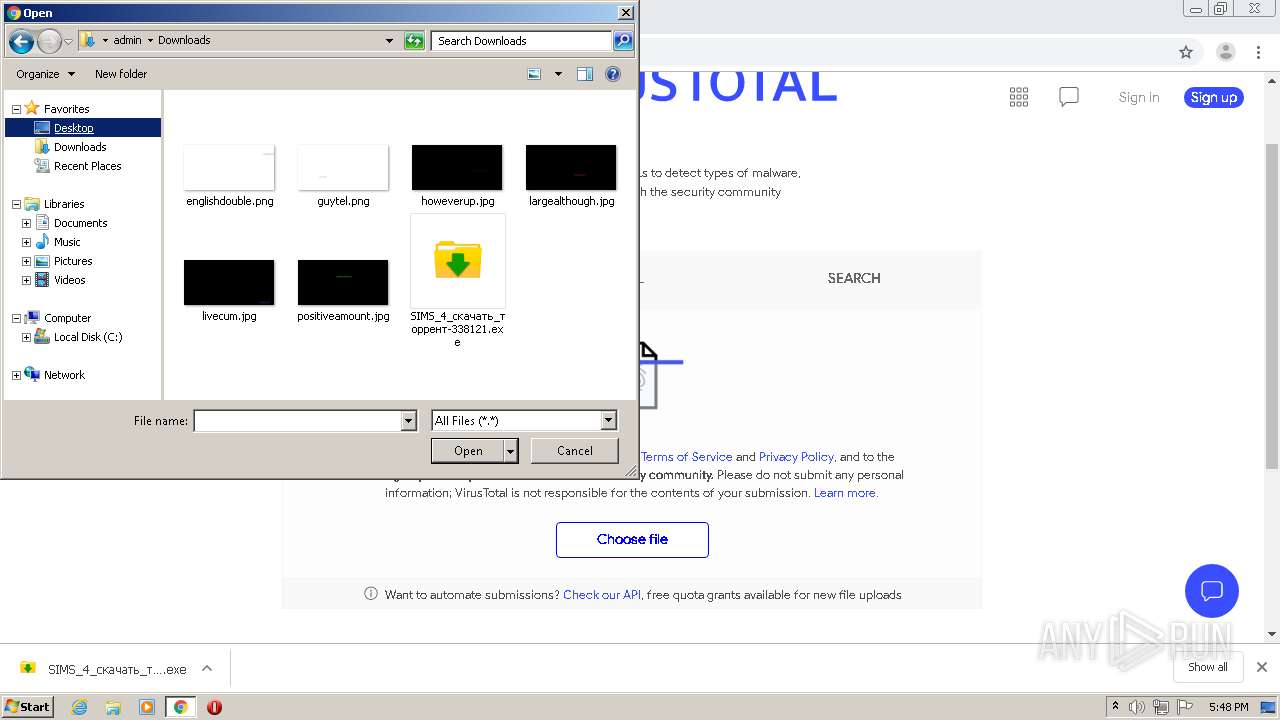This screenshot has height=720, width=1280.
Task: Open the Check our API link
Action: coord(602,595)
